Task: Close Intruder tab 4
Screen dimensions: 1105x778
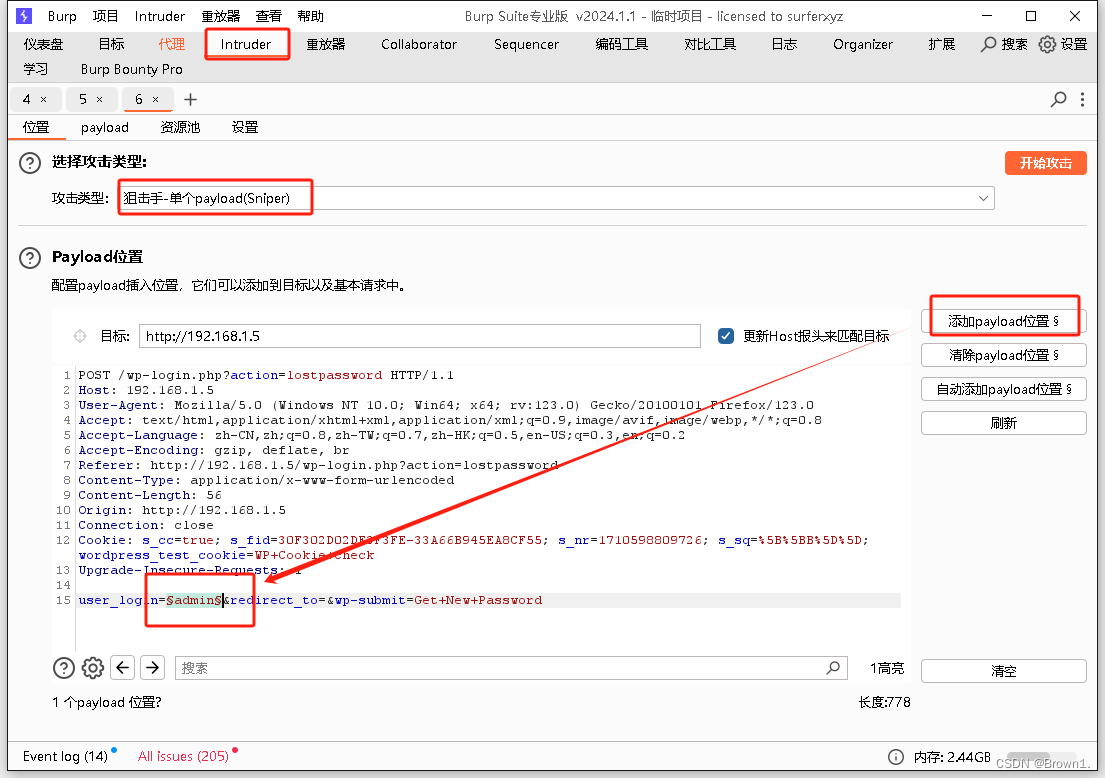Action: click(44, 99)
